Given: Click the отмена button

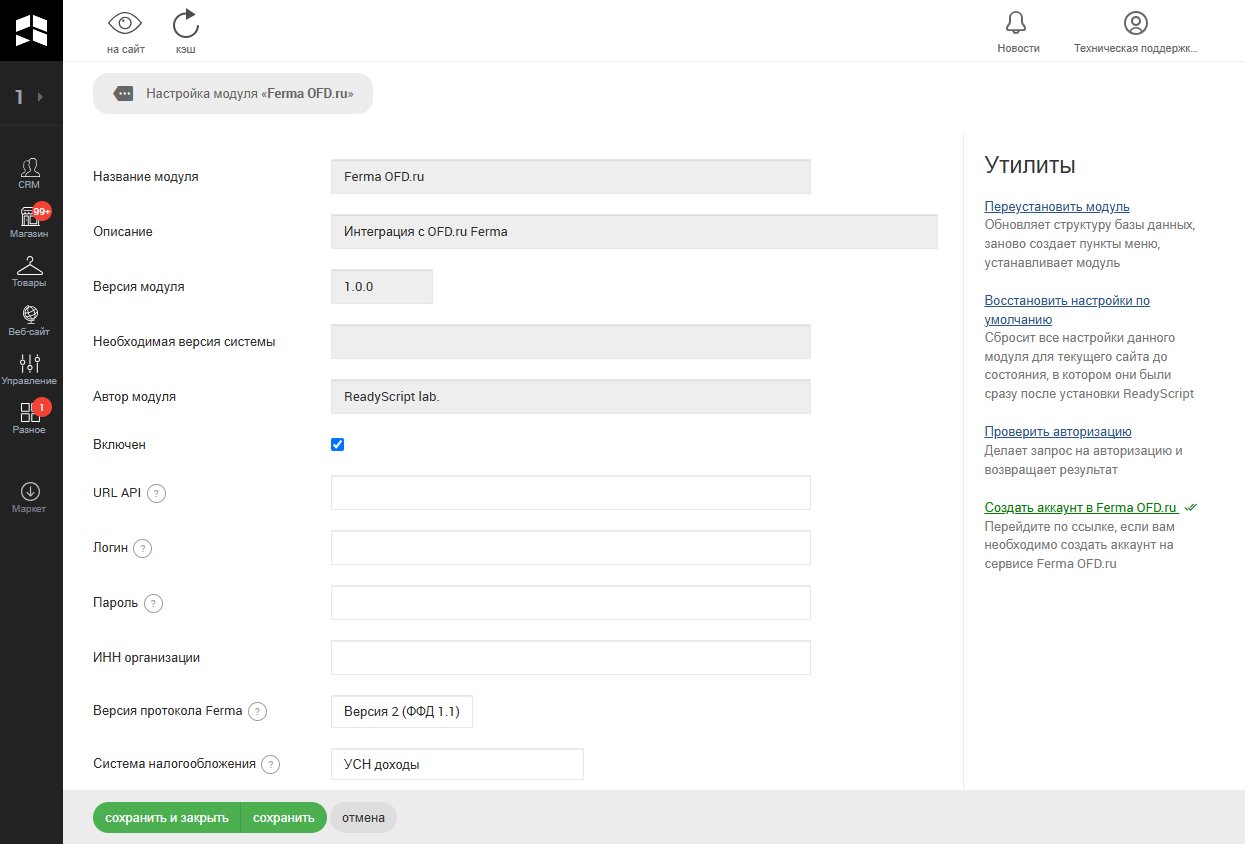Looking at the screenshot, I should [x=363, y=818].
